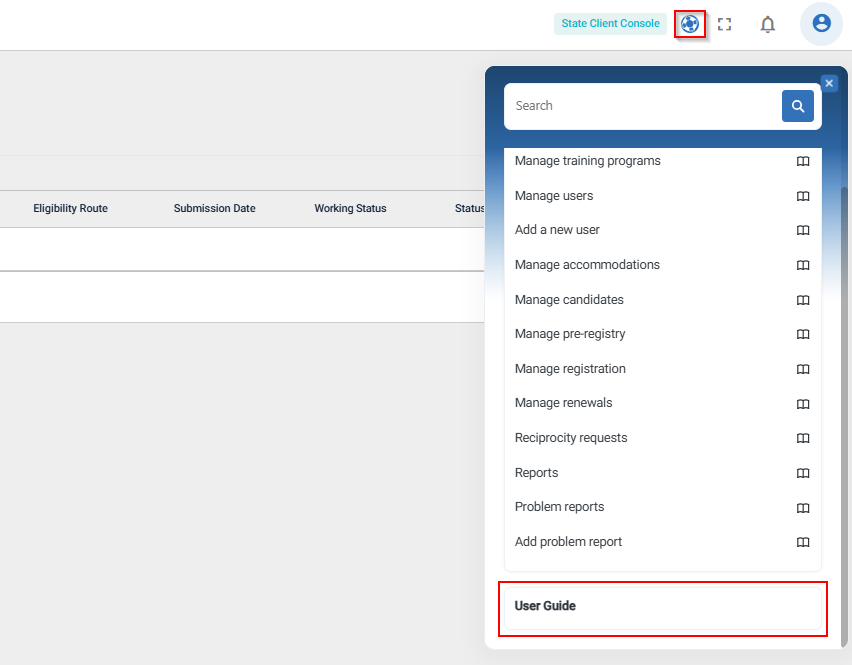View Manage accommodations help article
852x665 pixels.
(x=587, y=265)
